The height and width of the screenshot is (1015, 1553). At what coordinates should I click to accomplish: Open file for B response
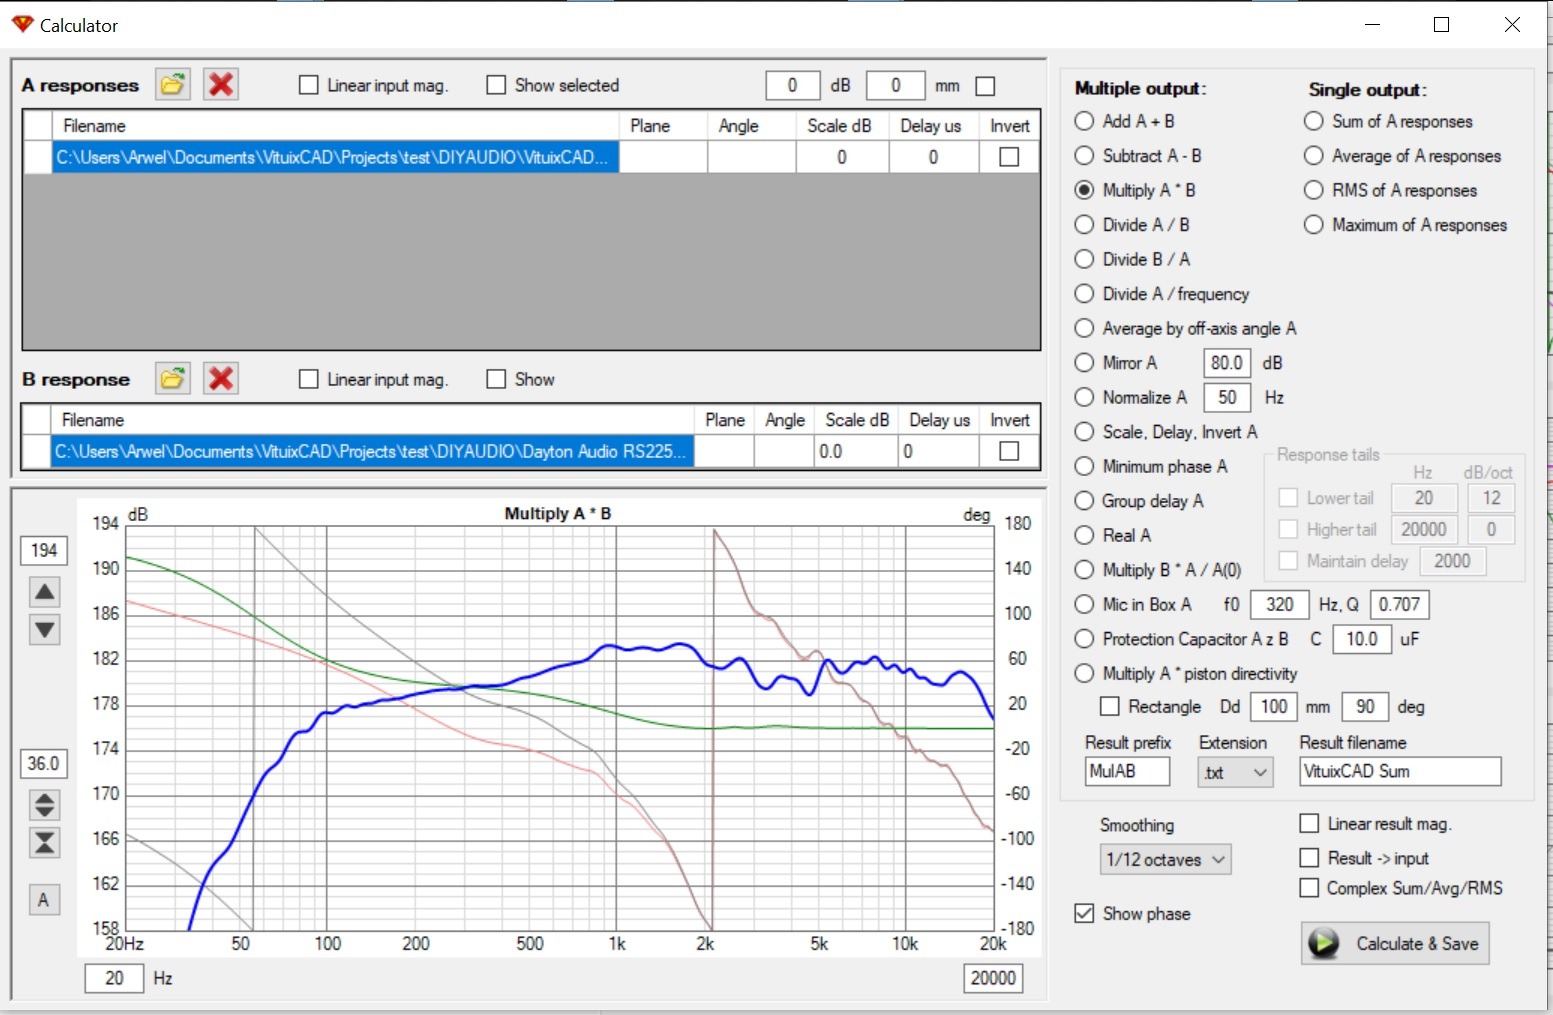coord(173,379)
